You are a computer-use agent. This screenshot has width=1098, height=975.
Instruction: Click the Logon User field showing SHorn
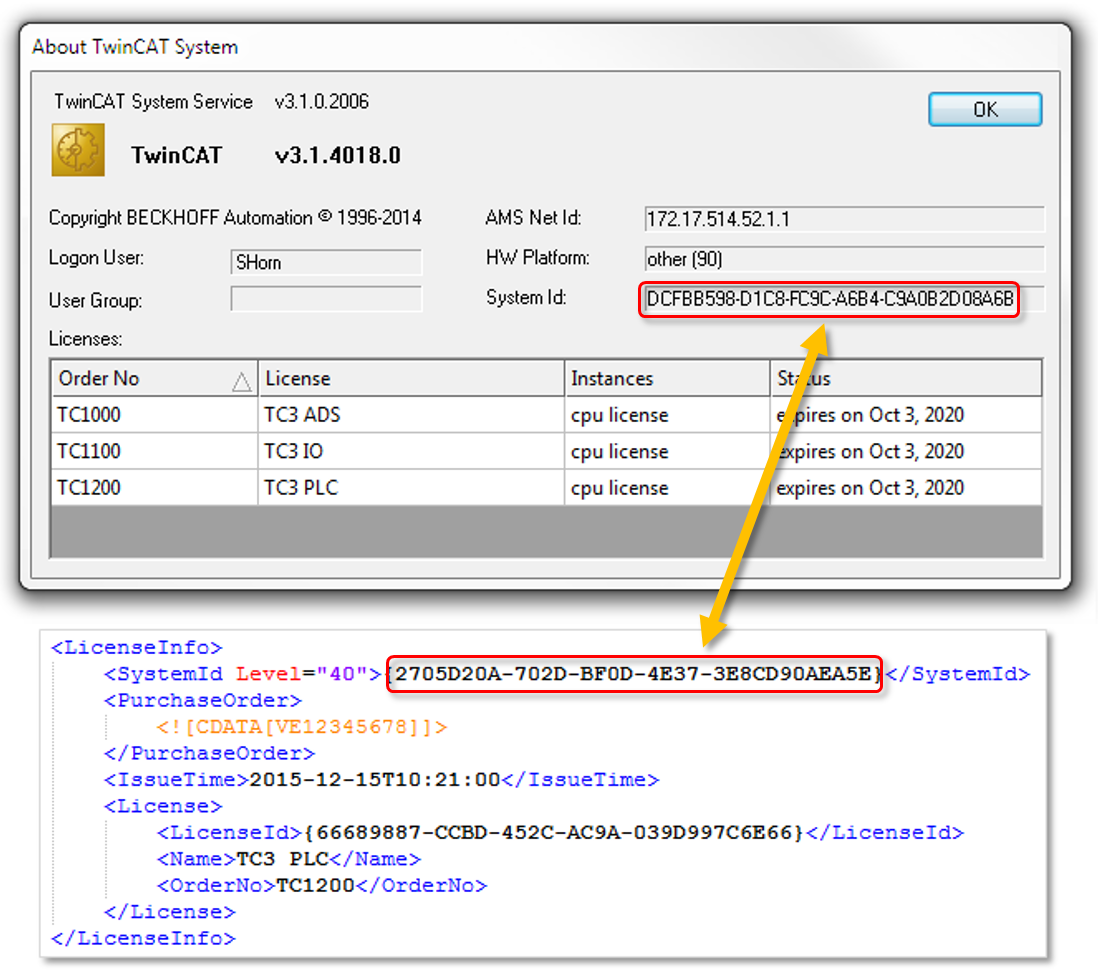coord(326,262)
